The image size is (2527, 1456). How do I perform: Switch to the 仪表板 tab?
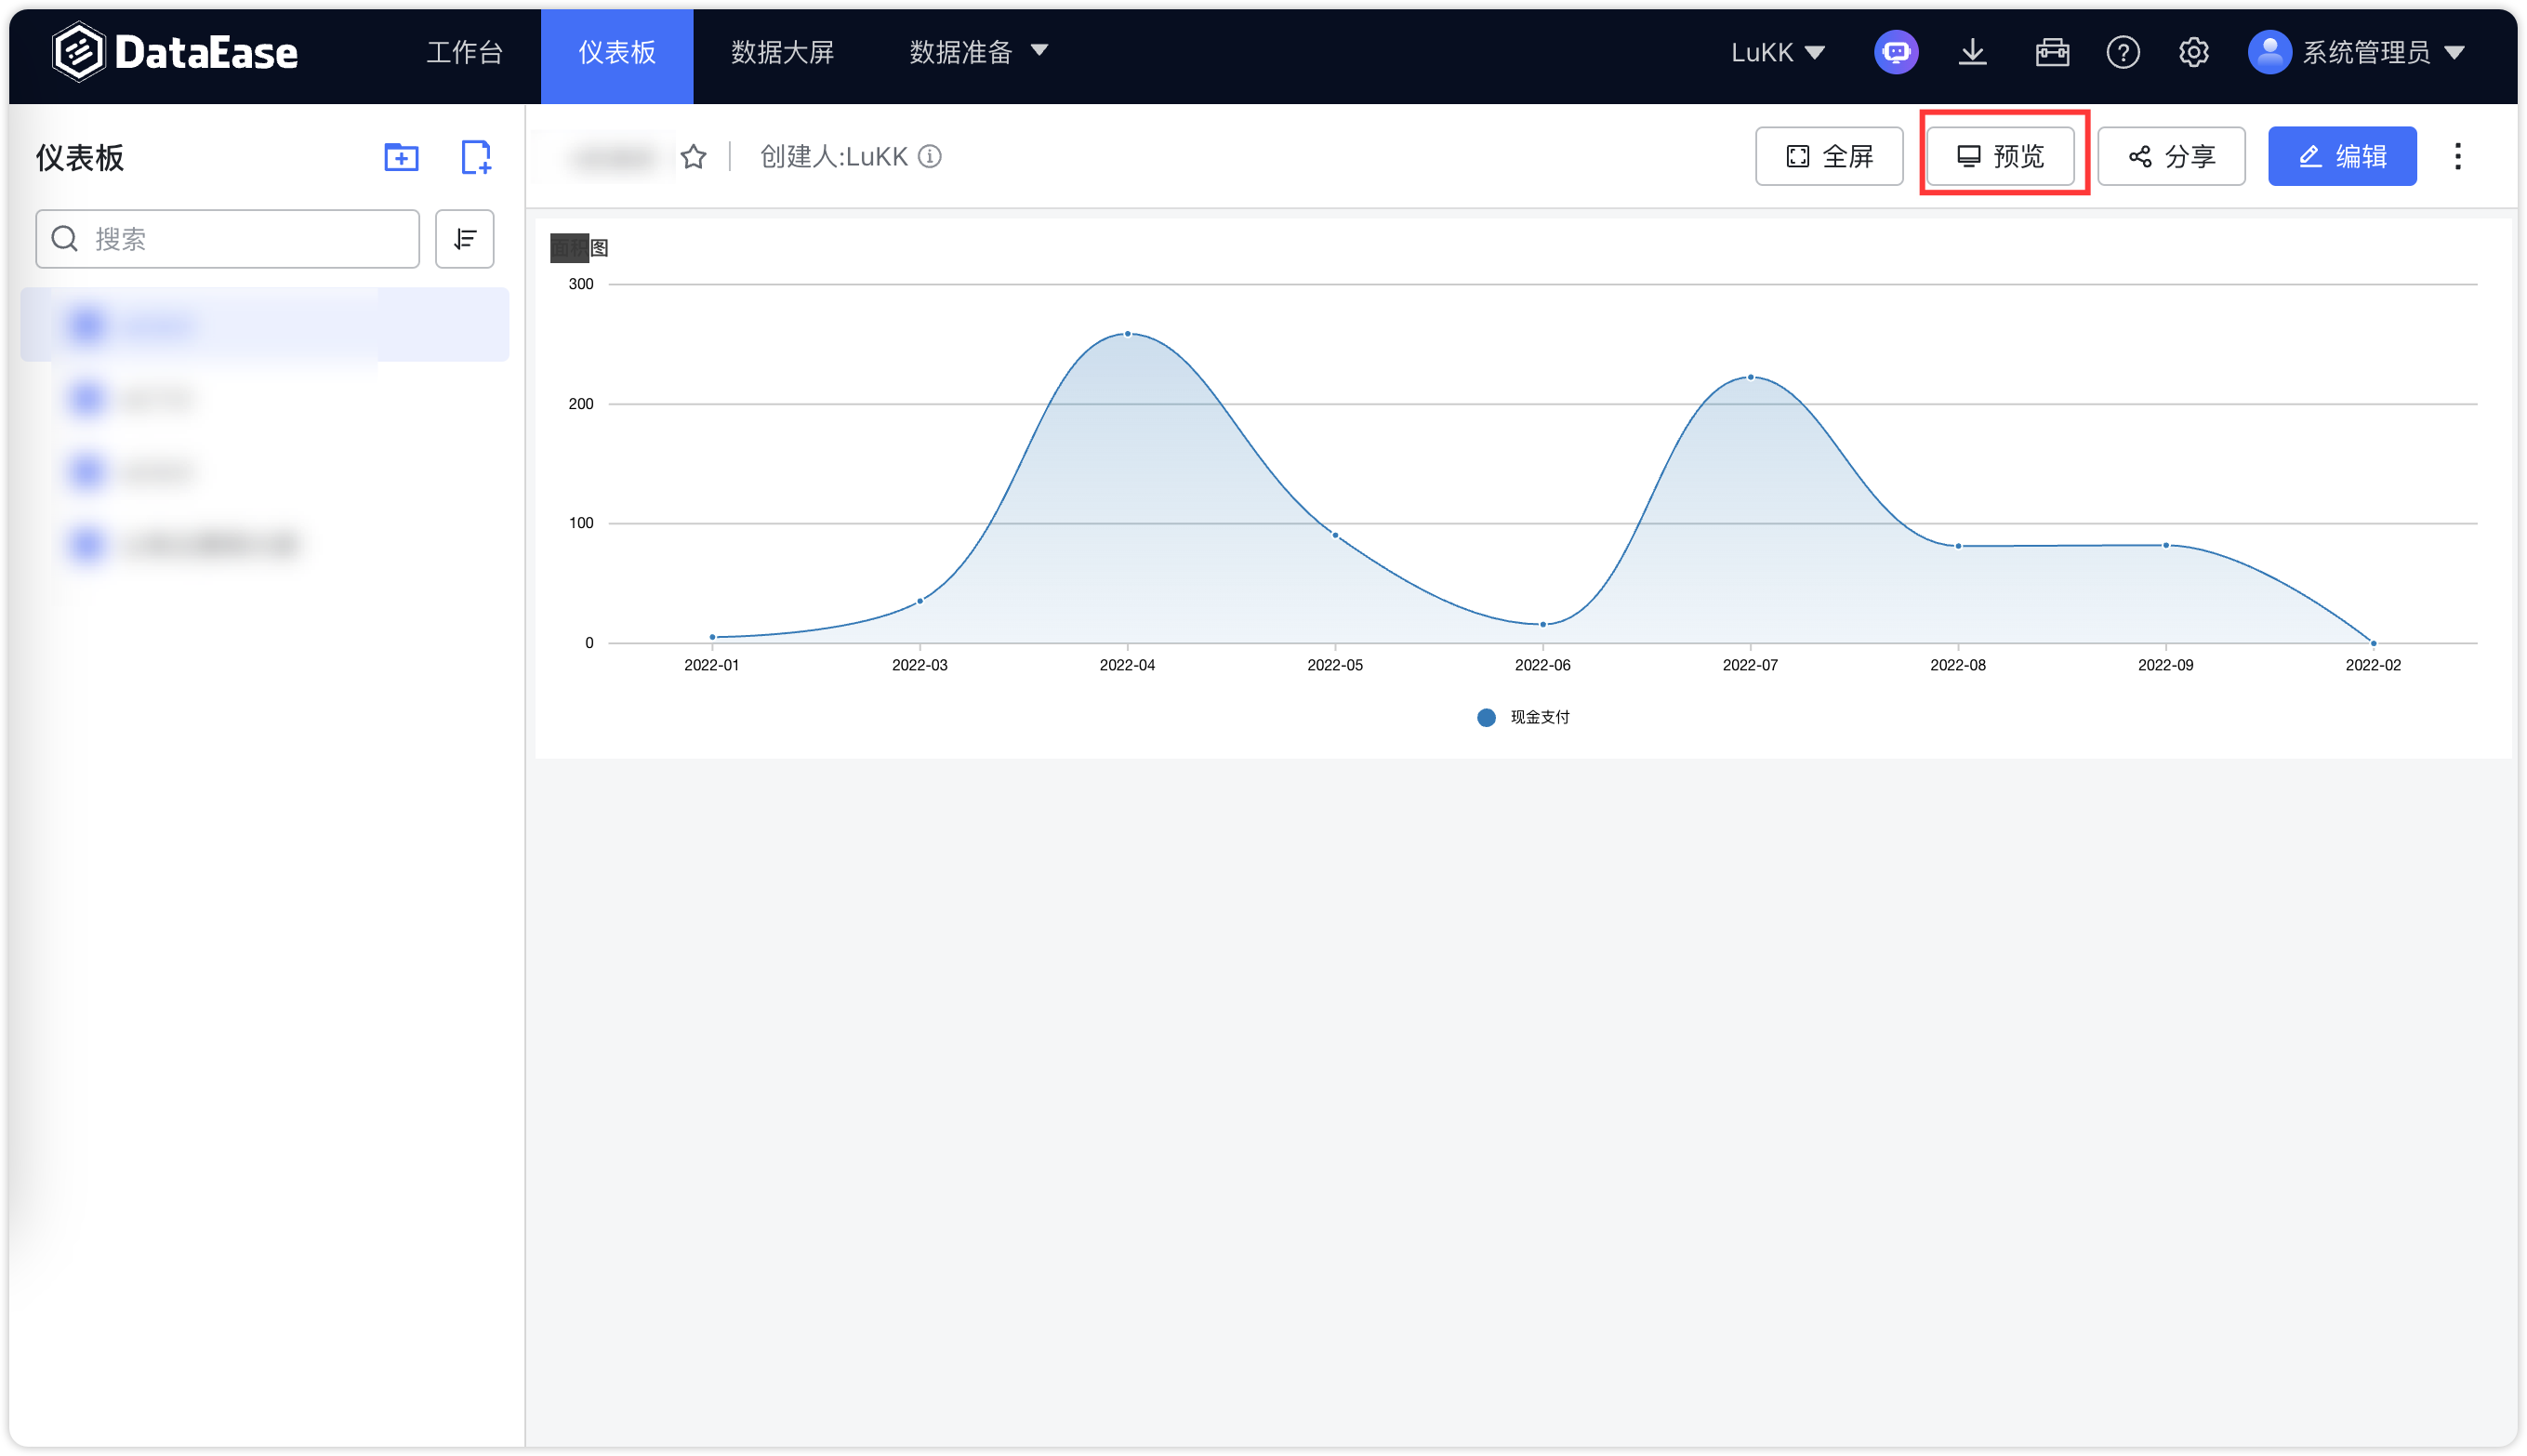pos(617,56)
